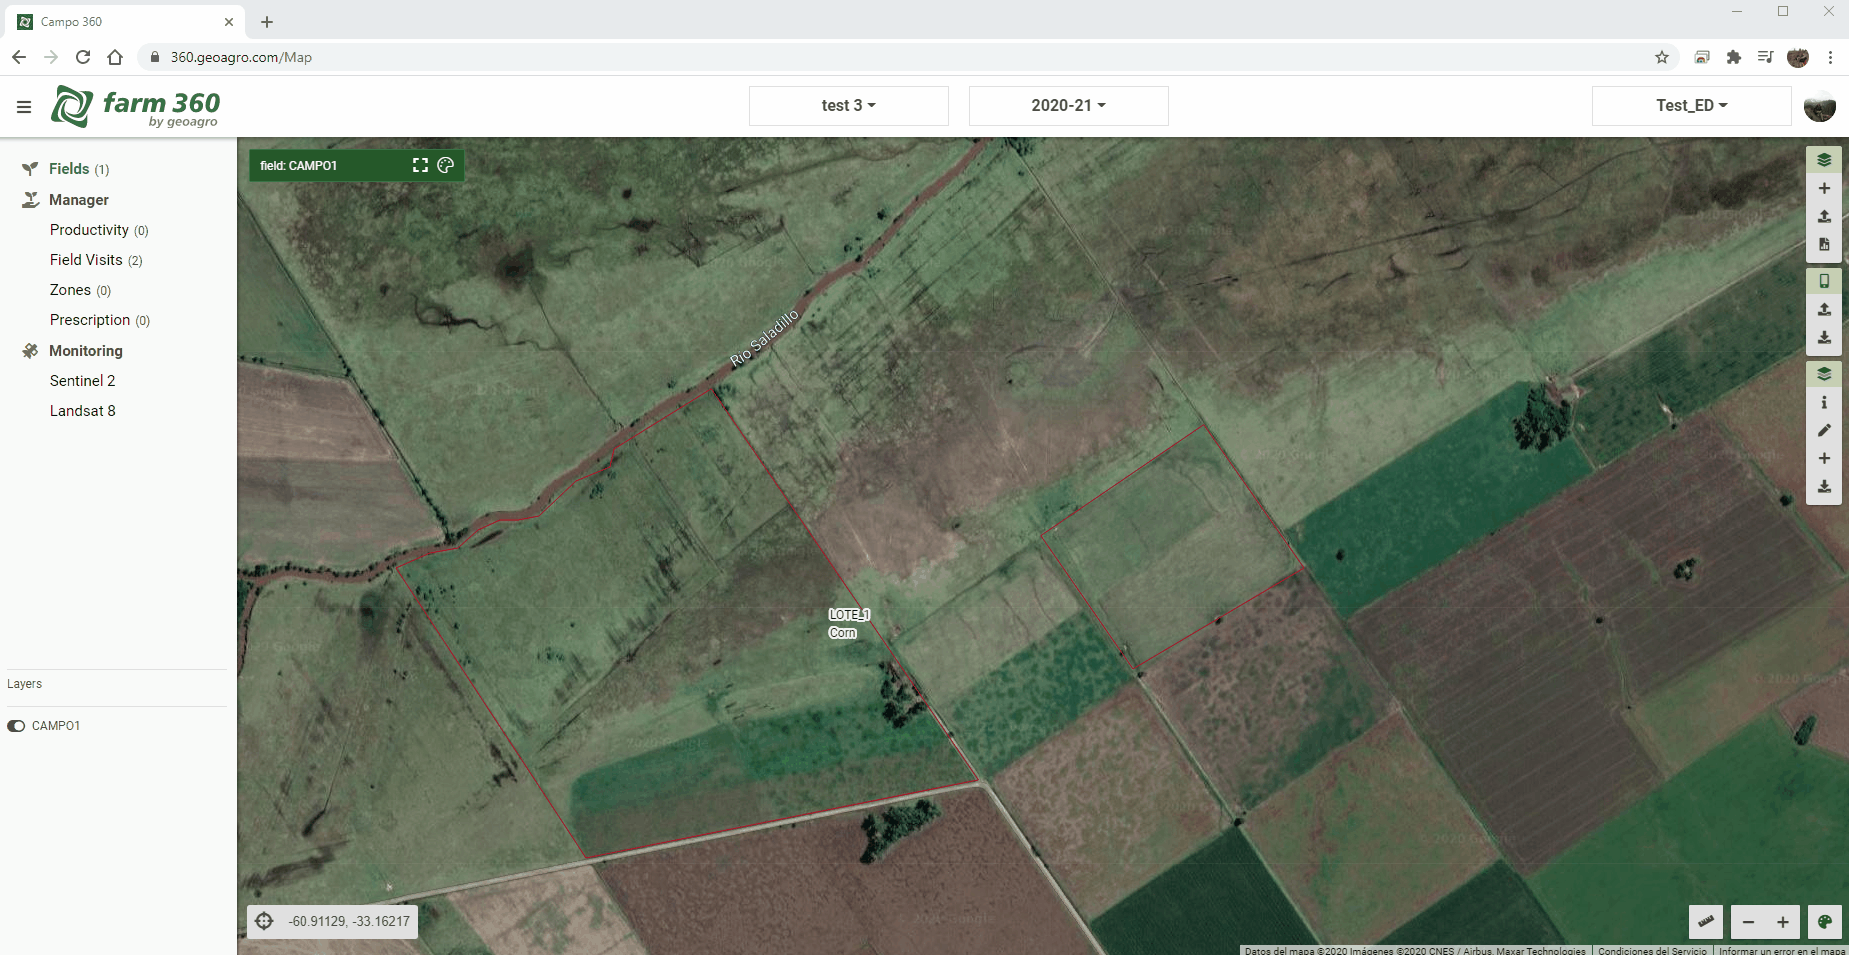The height and width of the screenshot is (955, 1849).
Task: Open a new browser tab
Action: (267, 21)
